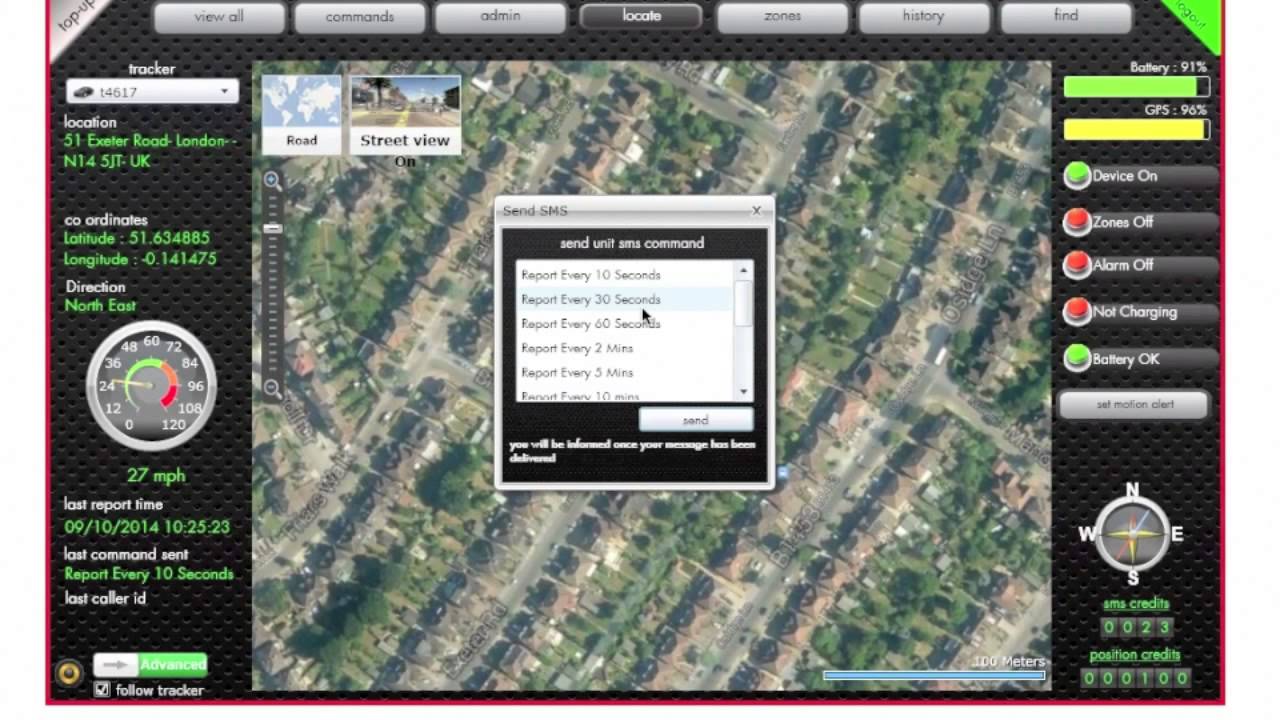Viewport: 1280px width, 720px height.
Task: Open the view all tab
Action: (x=218, y=16)
